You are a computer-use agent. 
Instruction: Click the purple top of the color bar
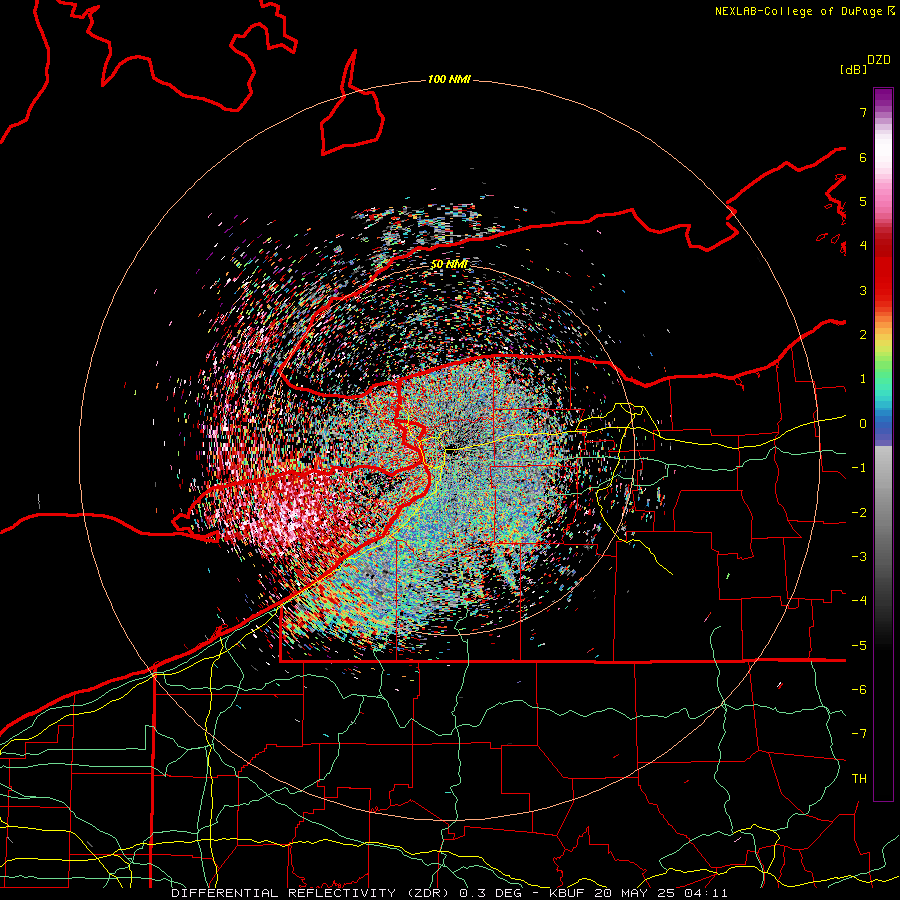tap(883, 98)
